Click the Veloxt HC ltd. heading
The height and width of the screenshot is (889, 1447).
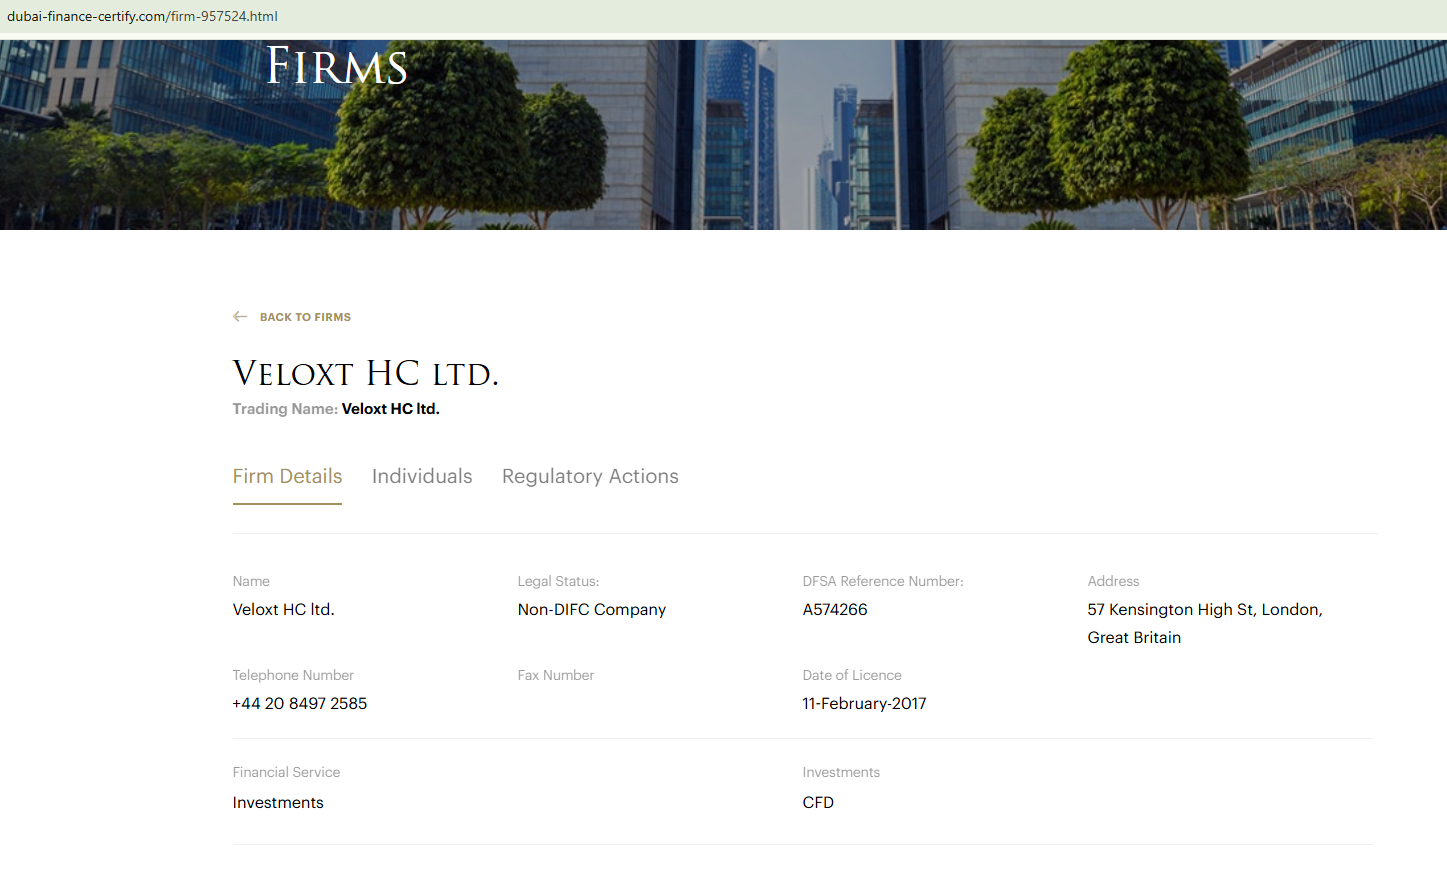(x=365, y=372)
